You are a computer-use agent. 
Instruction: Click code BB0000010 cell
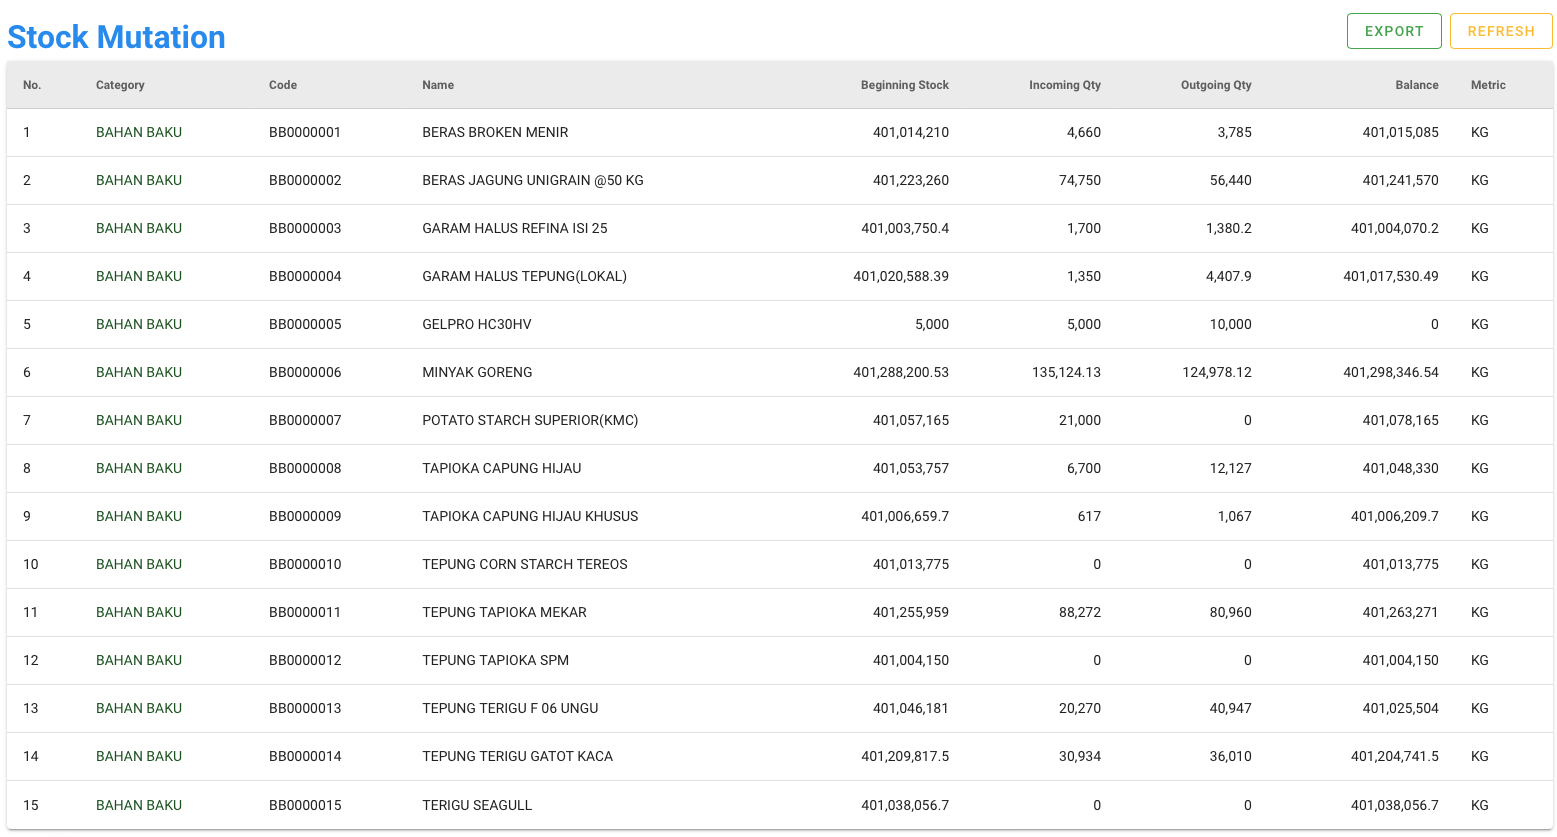coord(305,564)
